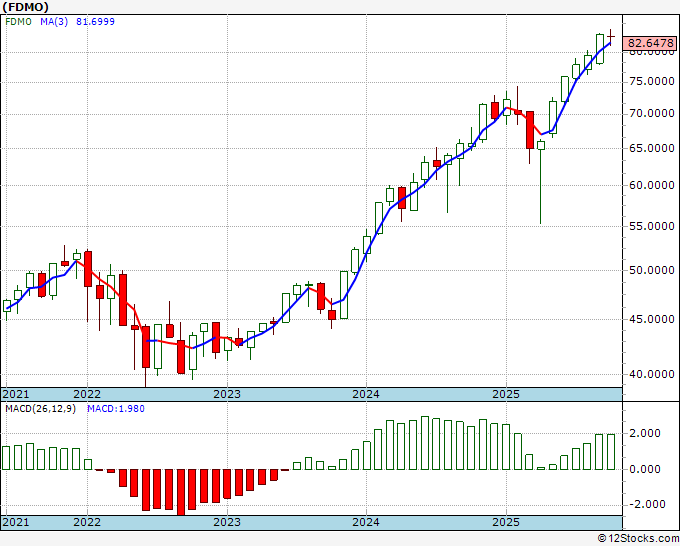The width and height of the screenshot is (680, 546).
Task: Click the 60.0000 price axis label
Action: point(651,186)
